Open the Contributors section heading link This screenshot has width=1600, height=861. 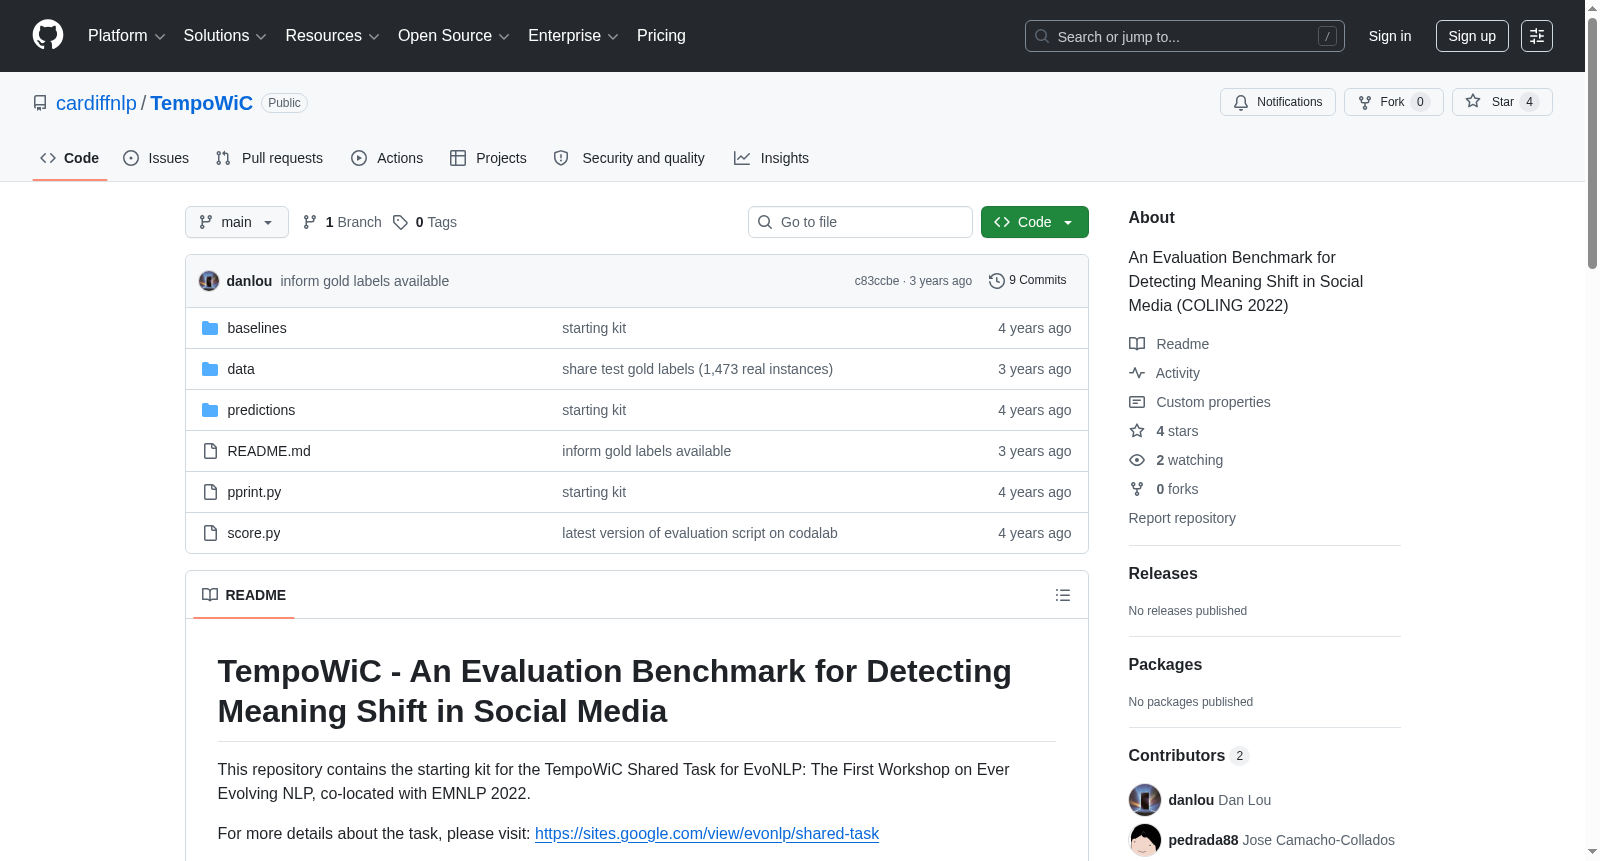1189,756
